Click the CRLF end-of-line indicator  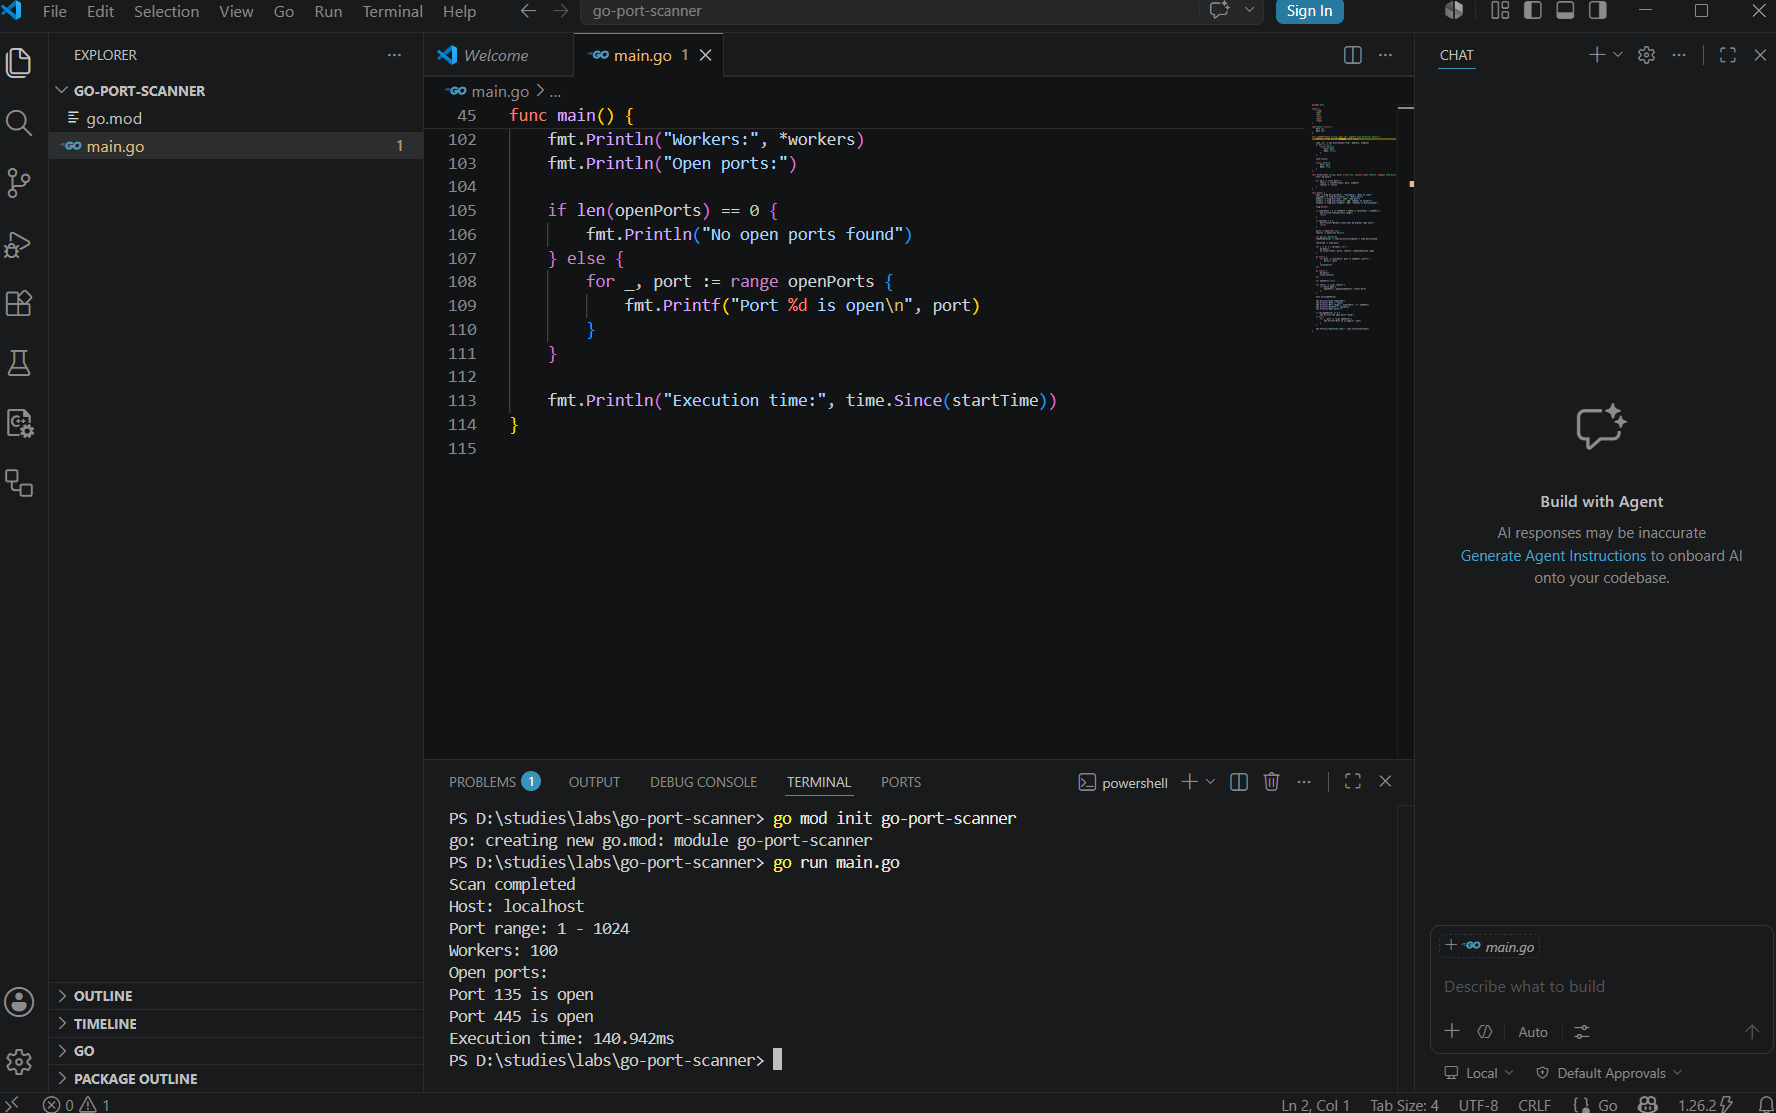pyautogui.click(x=1534, y=1104)
